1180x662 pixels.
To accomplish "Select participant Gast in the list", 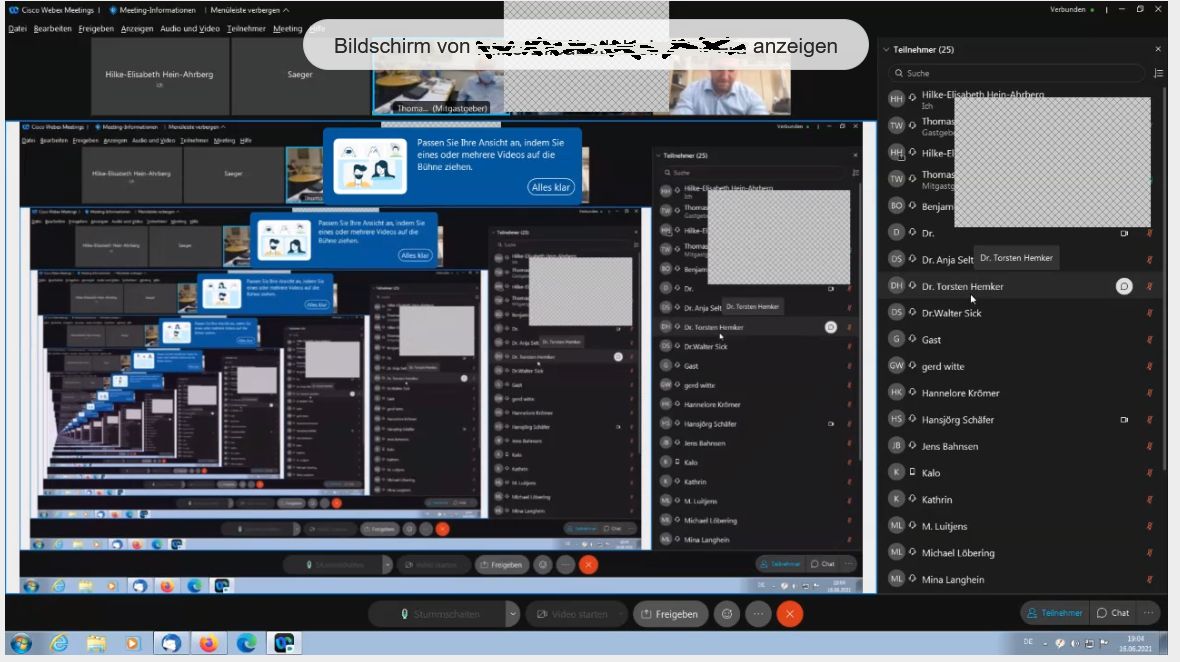I will [1020, 340].
